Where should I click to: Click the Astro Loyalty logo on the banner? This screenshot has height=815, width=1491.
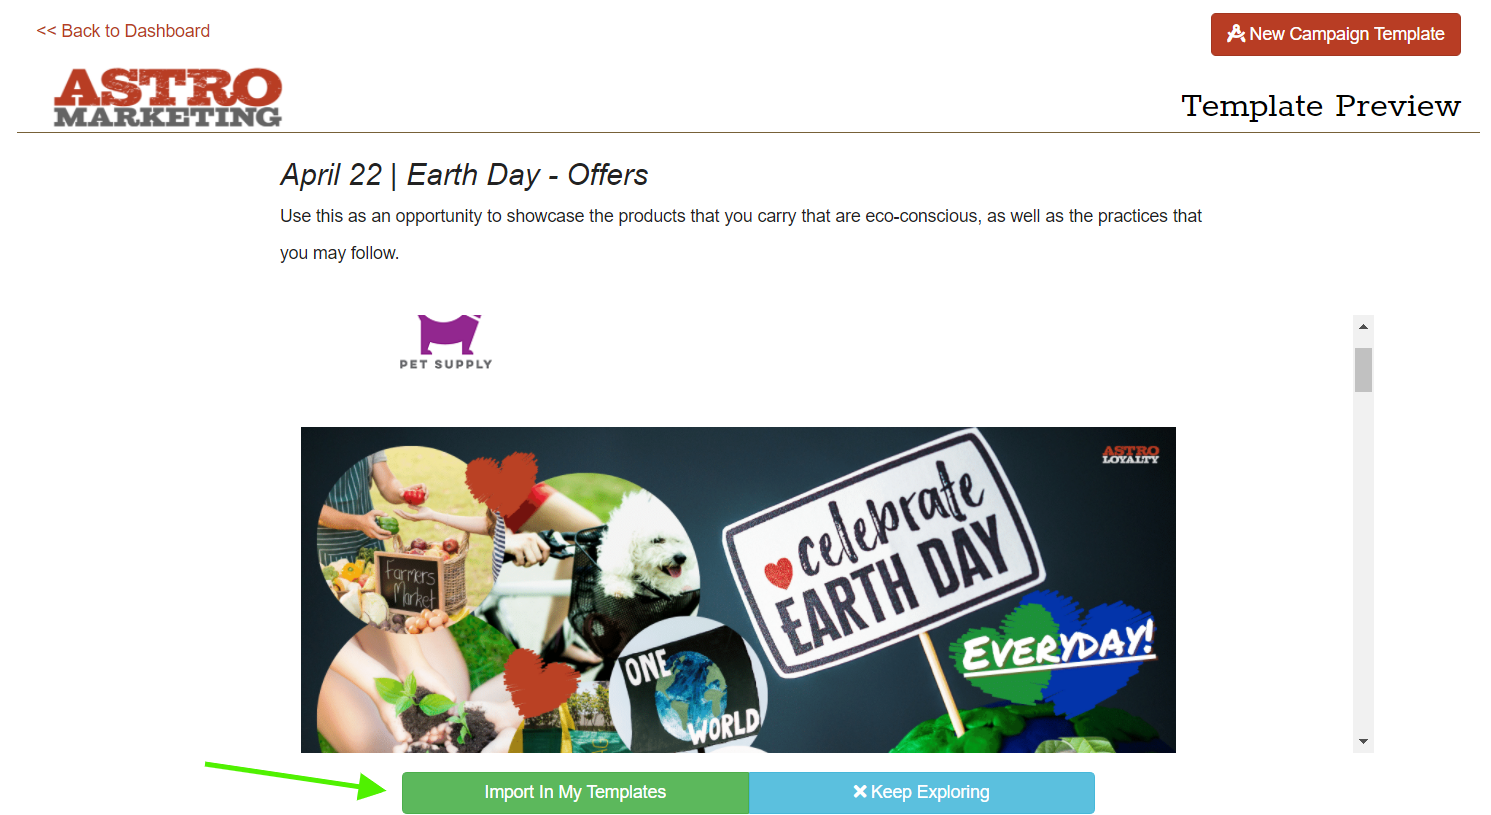click(1130, 454)
